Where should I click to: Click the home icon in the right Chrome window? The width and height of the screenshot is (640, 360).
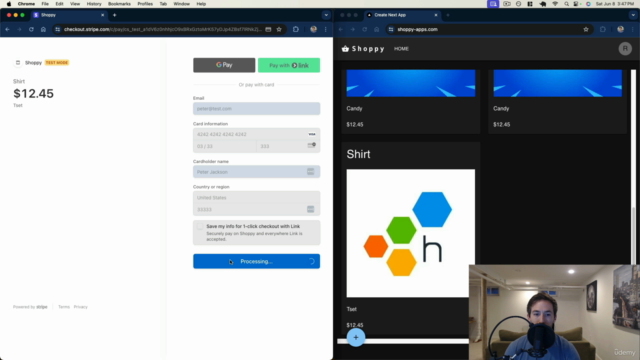coord(376,29)
